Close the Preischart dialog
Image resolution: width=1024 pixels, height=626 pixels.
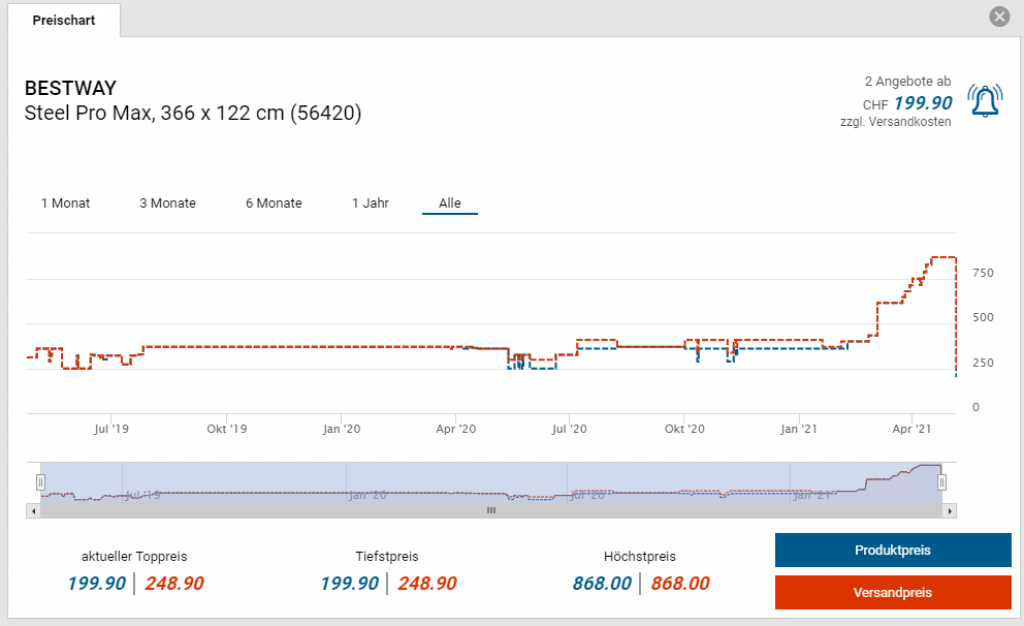click(998, 17)
